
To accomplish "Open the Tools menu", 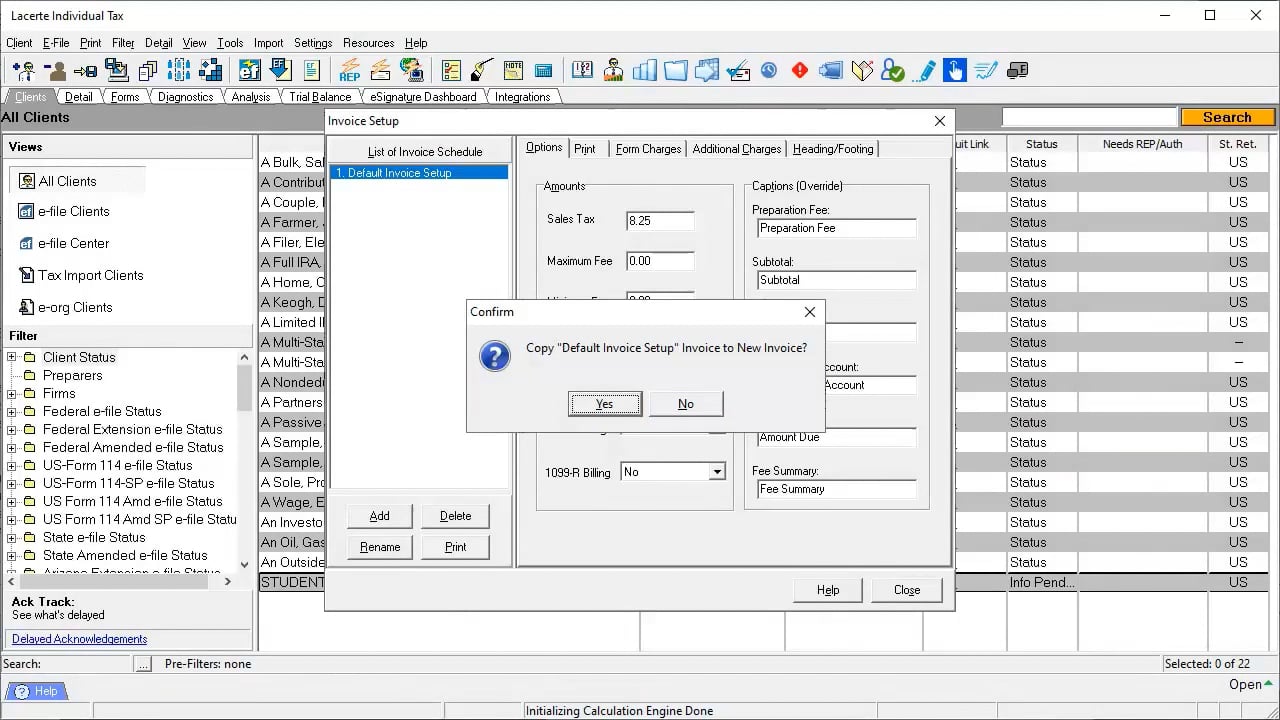I will tap(230, 43).
